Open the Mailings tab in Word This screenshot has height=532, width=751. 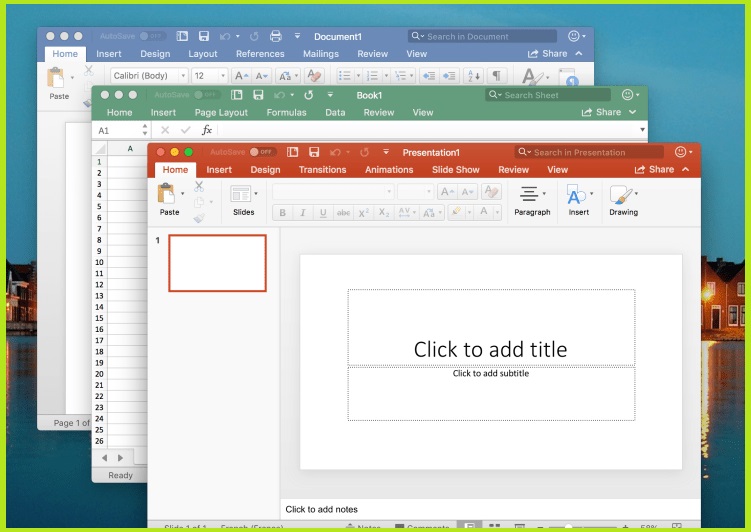pos(321,54)
